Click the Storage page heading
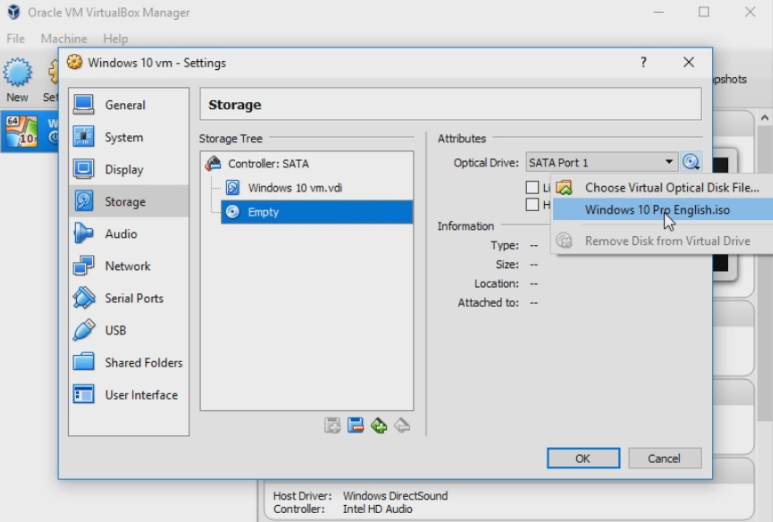Image resolution: width=773 pixels, height=522 pixels. [x=235, y=105]
